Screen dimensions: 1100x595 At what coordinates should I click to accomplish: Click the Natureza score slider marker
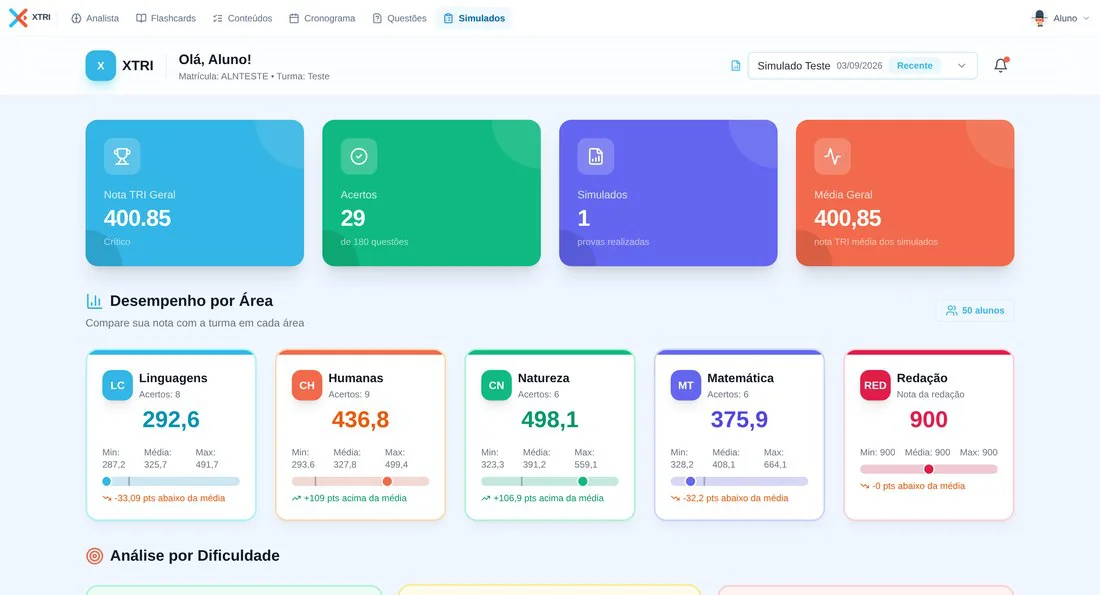click(582, 481)
